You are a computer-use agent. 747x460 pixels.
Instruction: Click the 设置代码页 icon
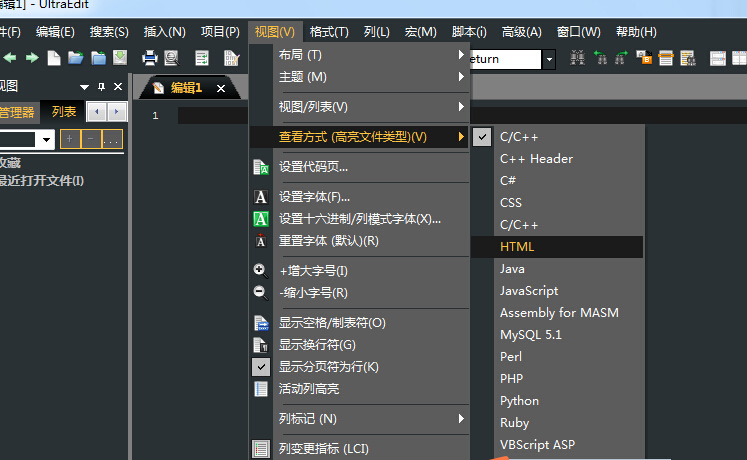pos(261,167)
